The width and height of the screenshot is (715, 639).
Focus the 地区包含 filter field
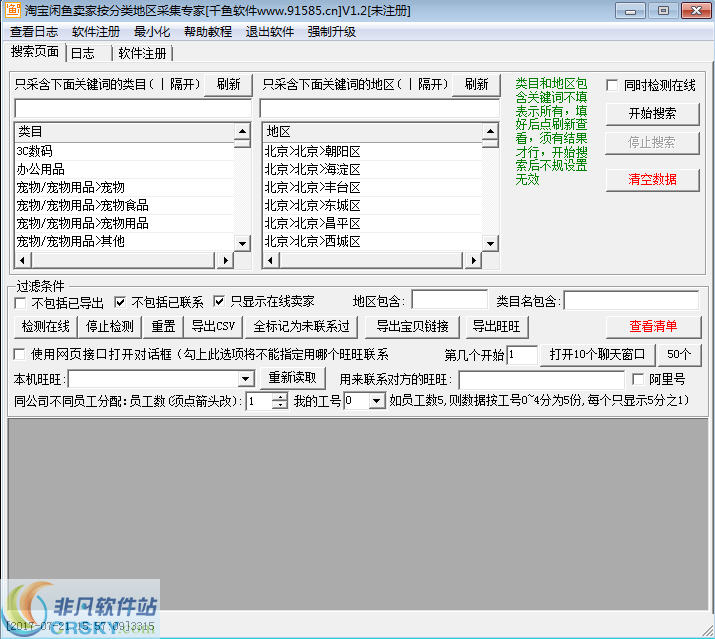tap(450, 301)
